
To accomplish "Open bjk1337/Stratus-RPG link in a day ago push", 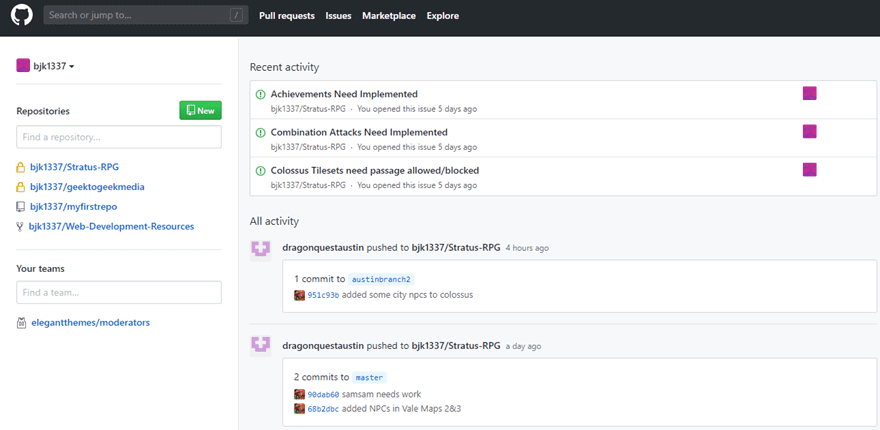I will pos(456,346).
